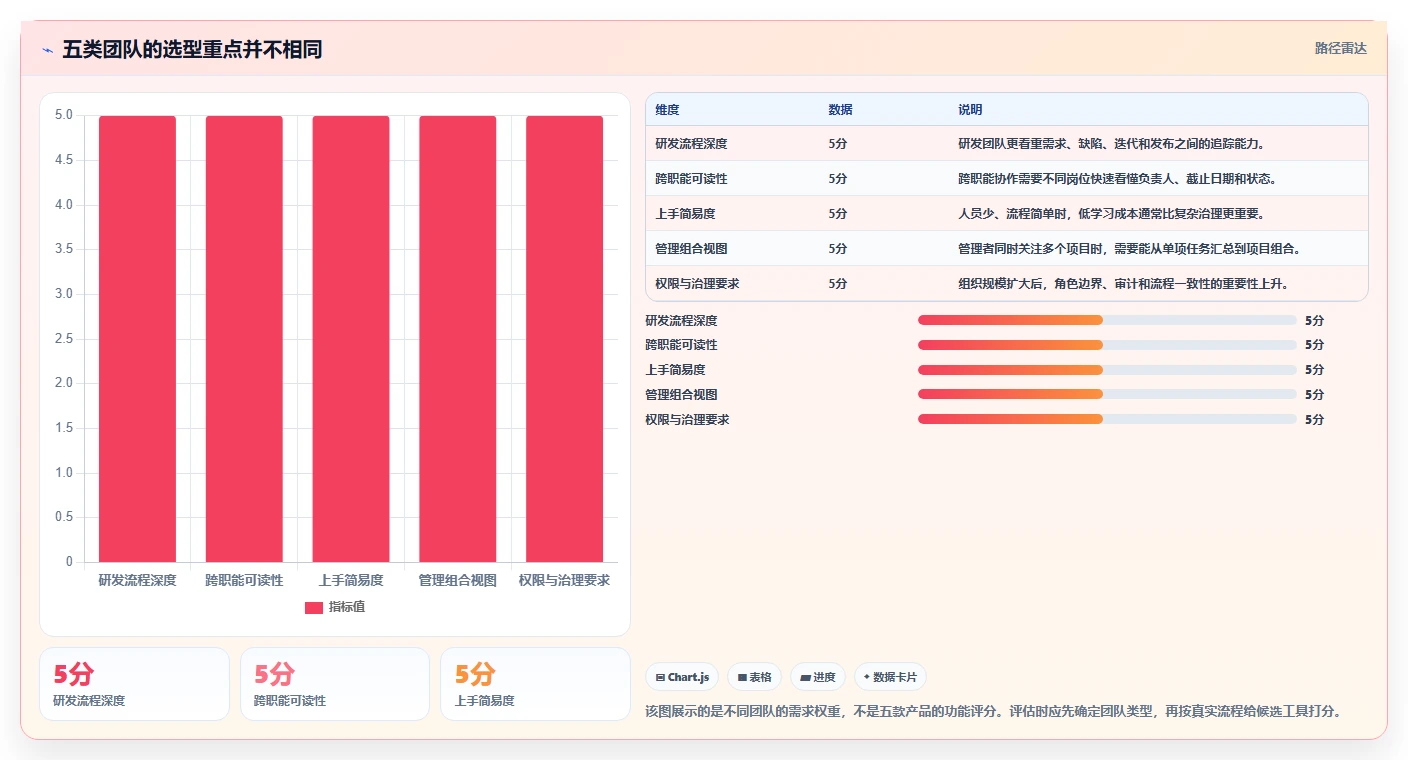
Task: Click the description starting 跨职能协作需要
Action: pyautogui.click(x=1118, y=179)
